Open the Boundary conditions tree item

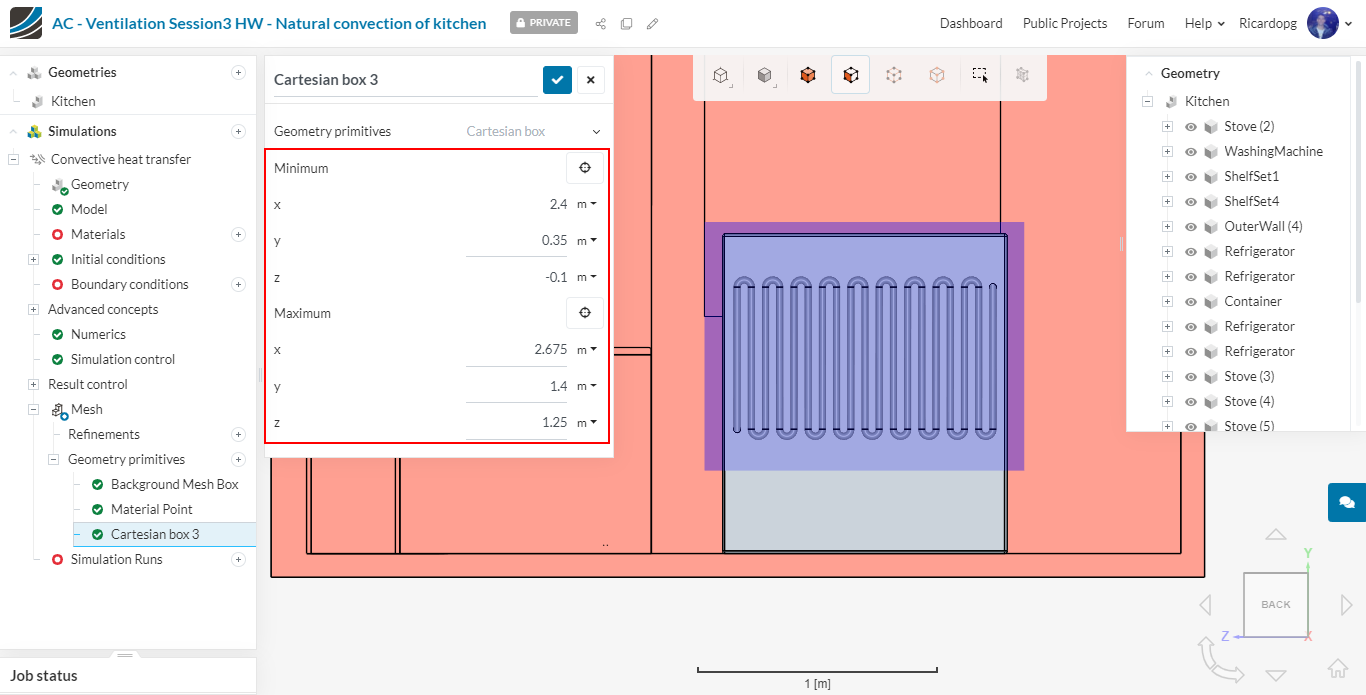pyautogui.click(x=129, y=285)
